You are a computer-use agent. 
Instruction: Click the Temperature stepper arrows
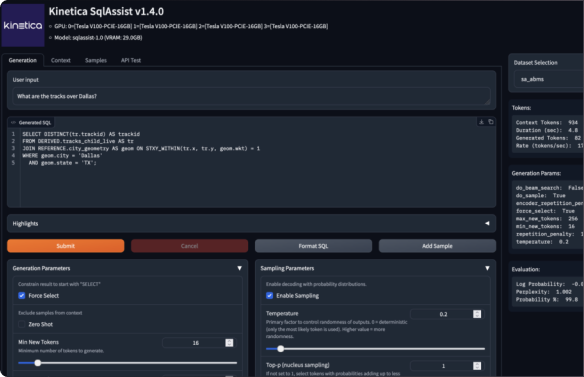pyautogui.click(x=477, y=314)
